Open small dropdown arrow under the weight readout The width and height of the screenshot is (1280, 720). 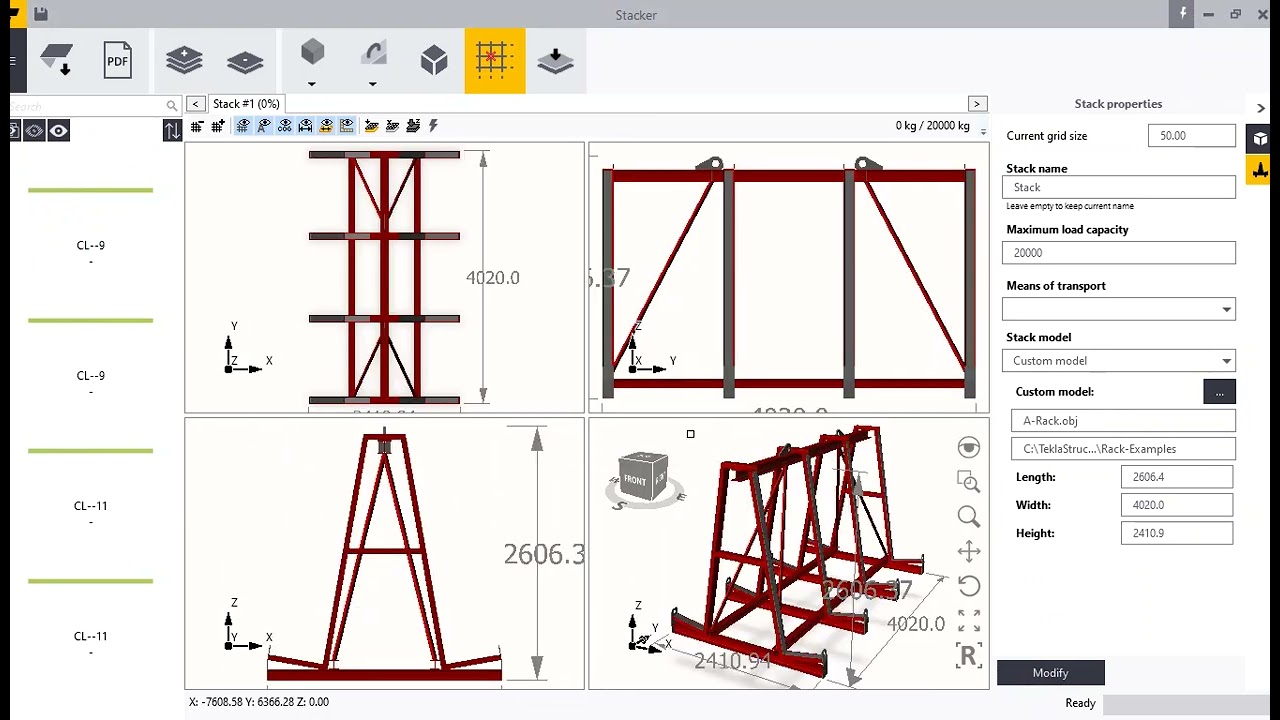click(x=983, y=133)
